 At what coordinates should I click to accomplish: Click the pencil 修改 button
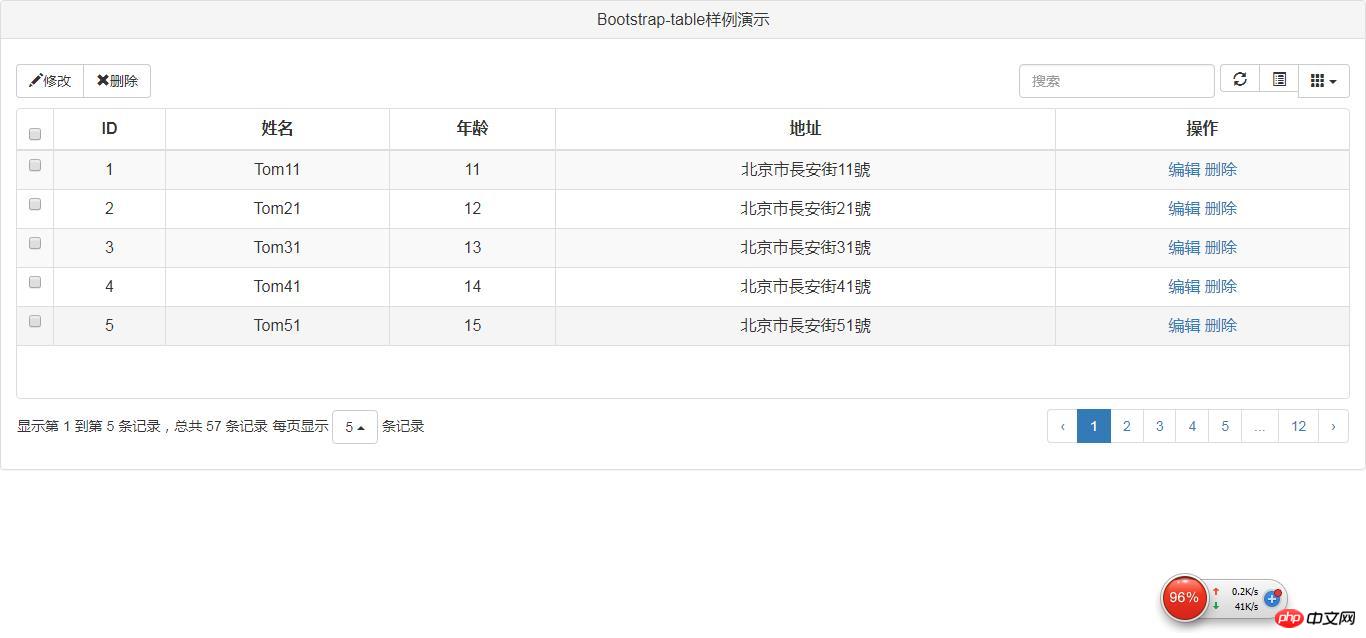click(x=50, y=81)
